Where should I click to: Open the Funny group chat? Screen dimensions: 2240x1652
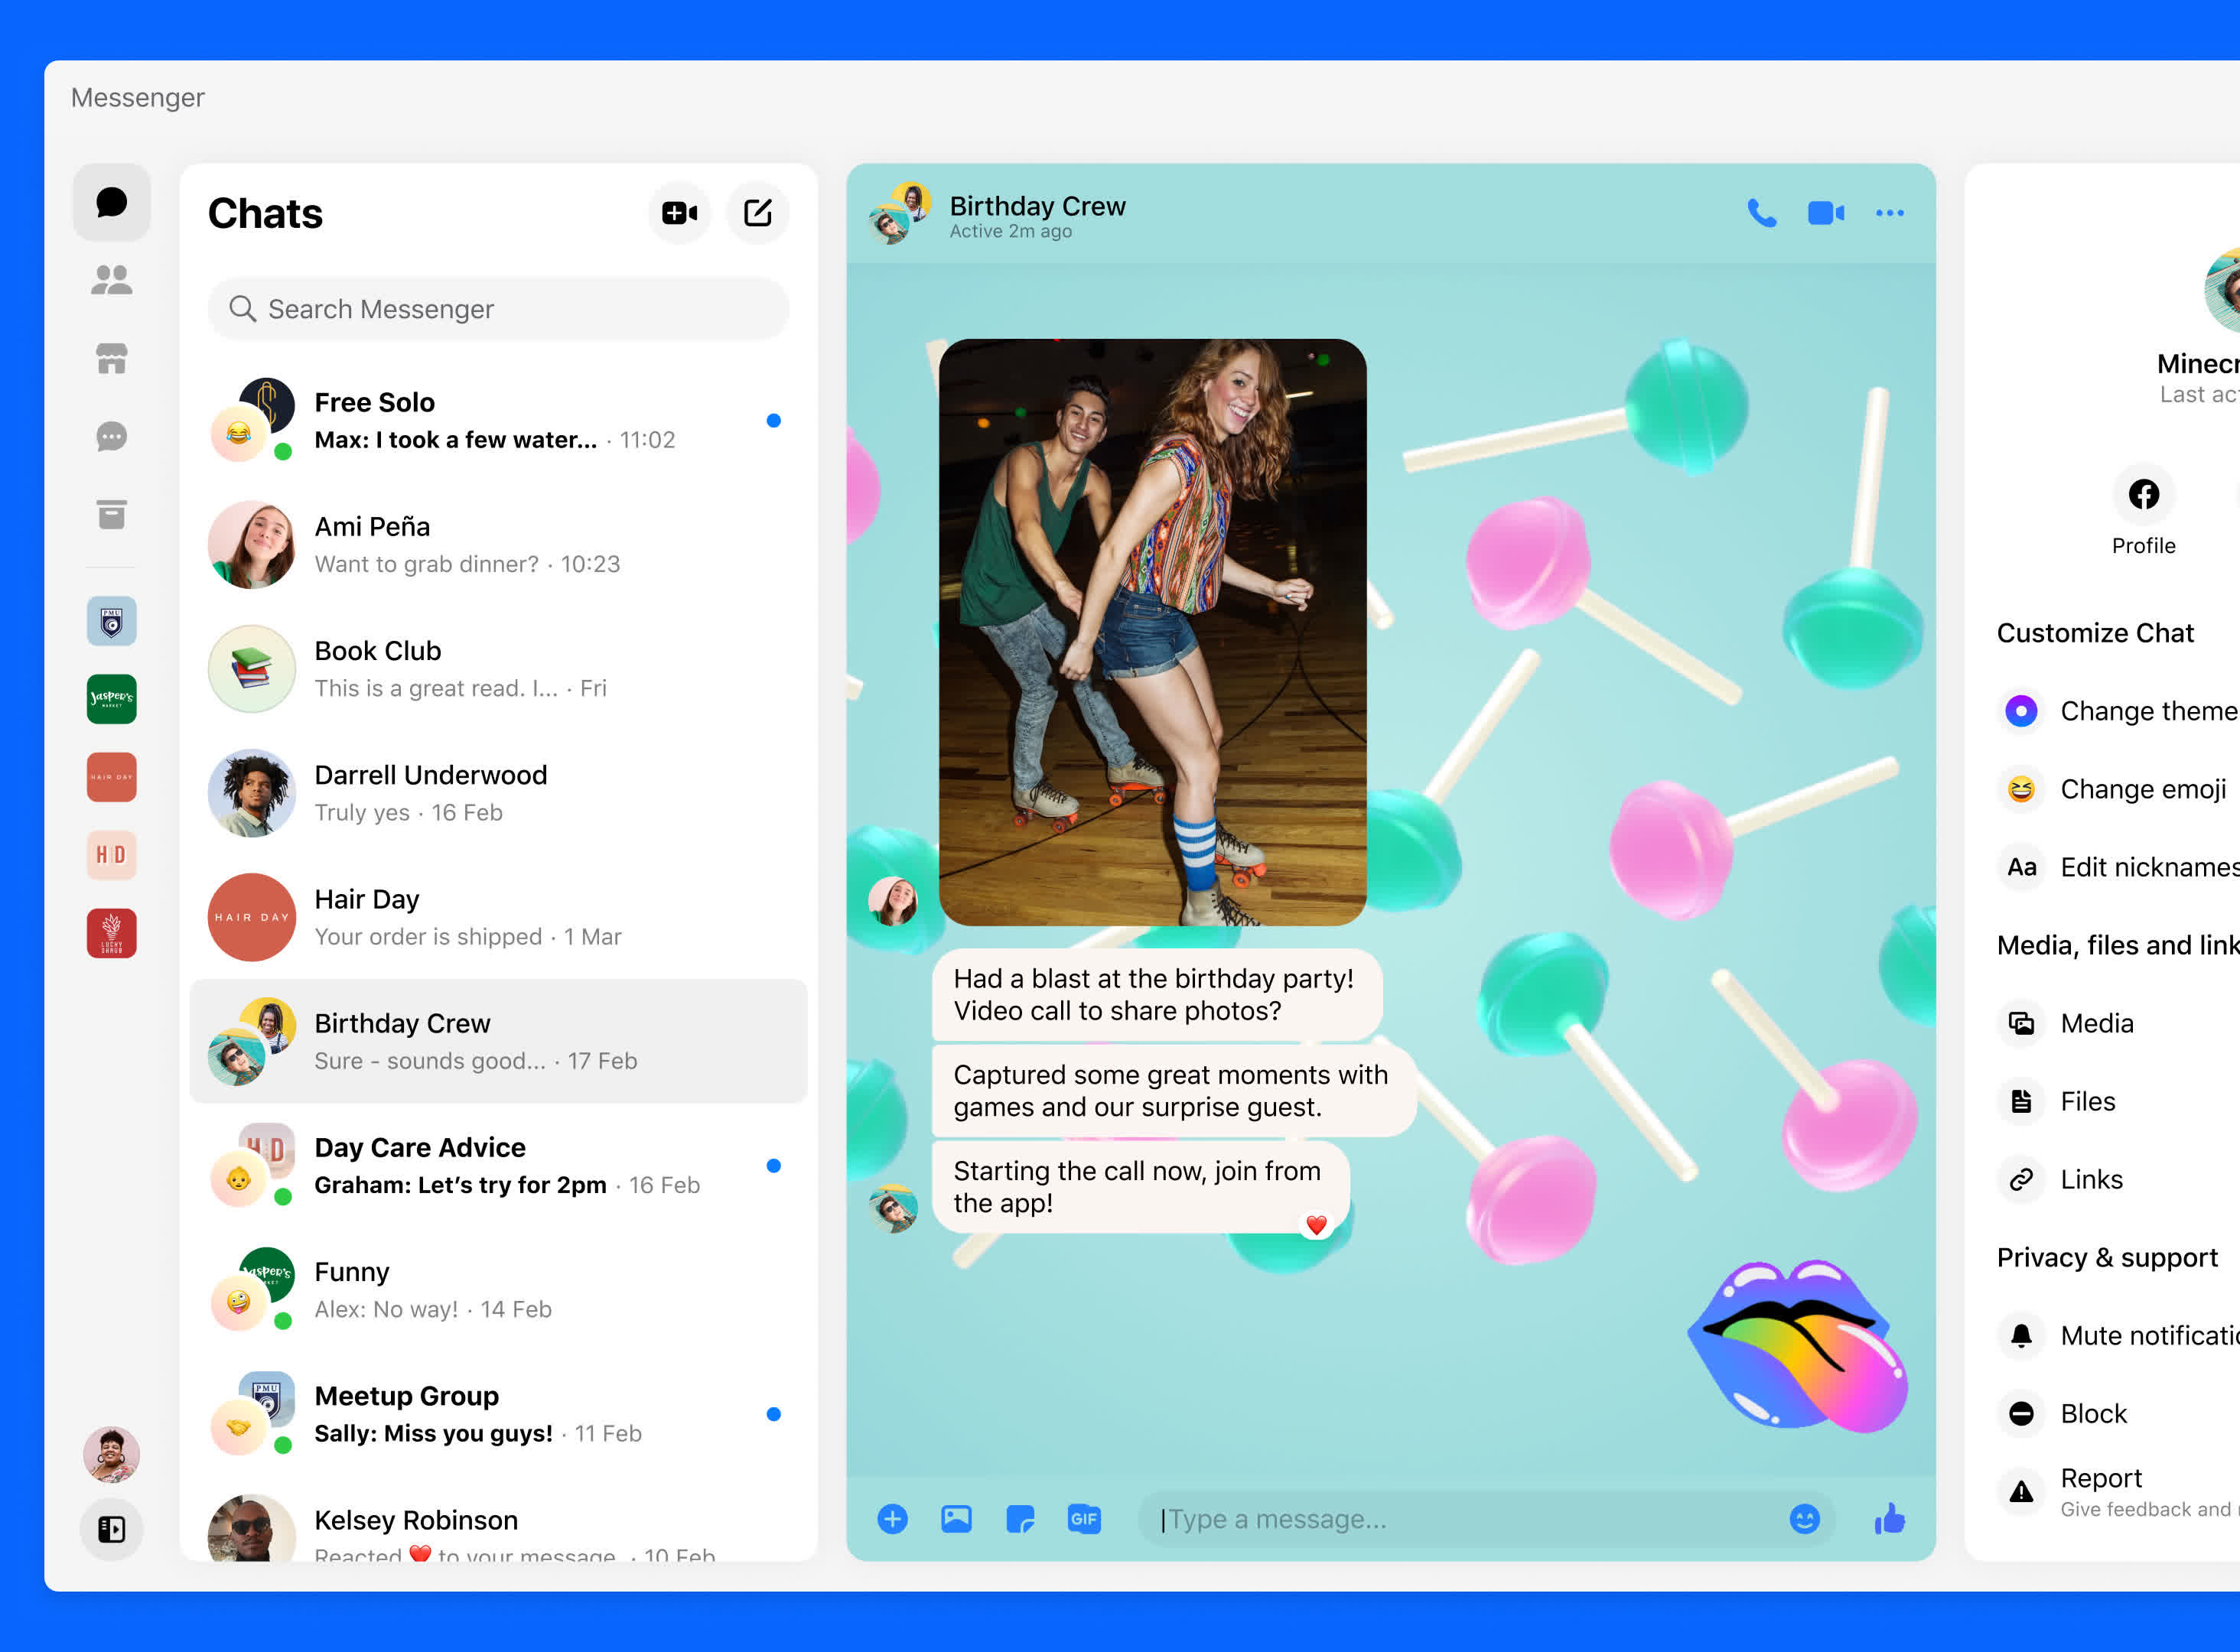tap(499, 1290)
